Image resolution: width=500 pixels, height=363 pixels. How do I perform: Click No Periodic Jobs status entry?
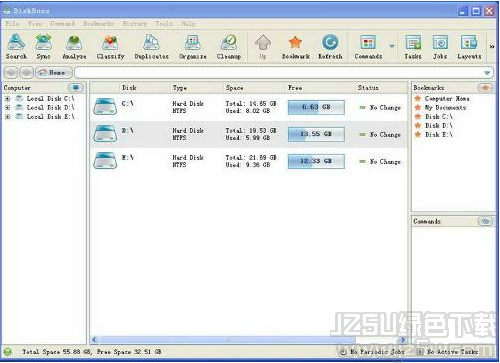(x=372, y=352)
